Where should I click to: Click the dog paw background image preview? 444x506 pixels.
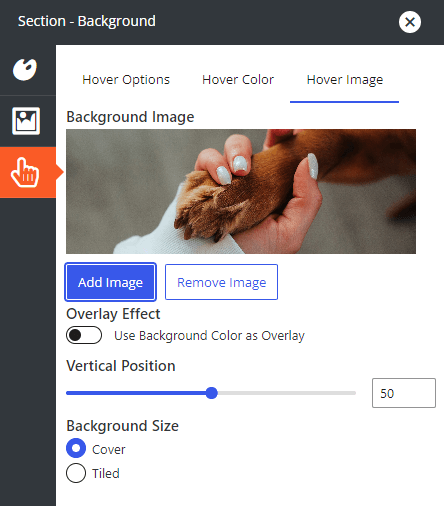tap(241, 191)
